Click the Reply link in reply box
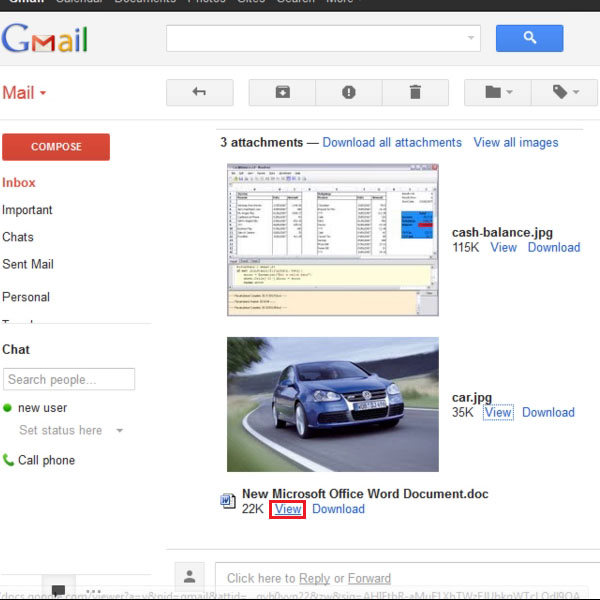This screenshot has width=600, height=600. pos(314,578)
